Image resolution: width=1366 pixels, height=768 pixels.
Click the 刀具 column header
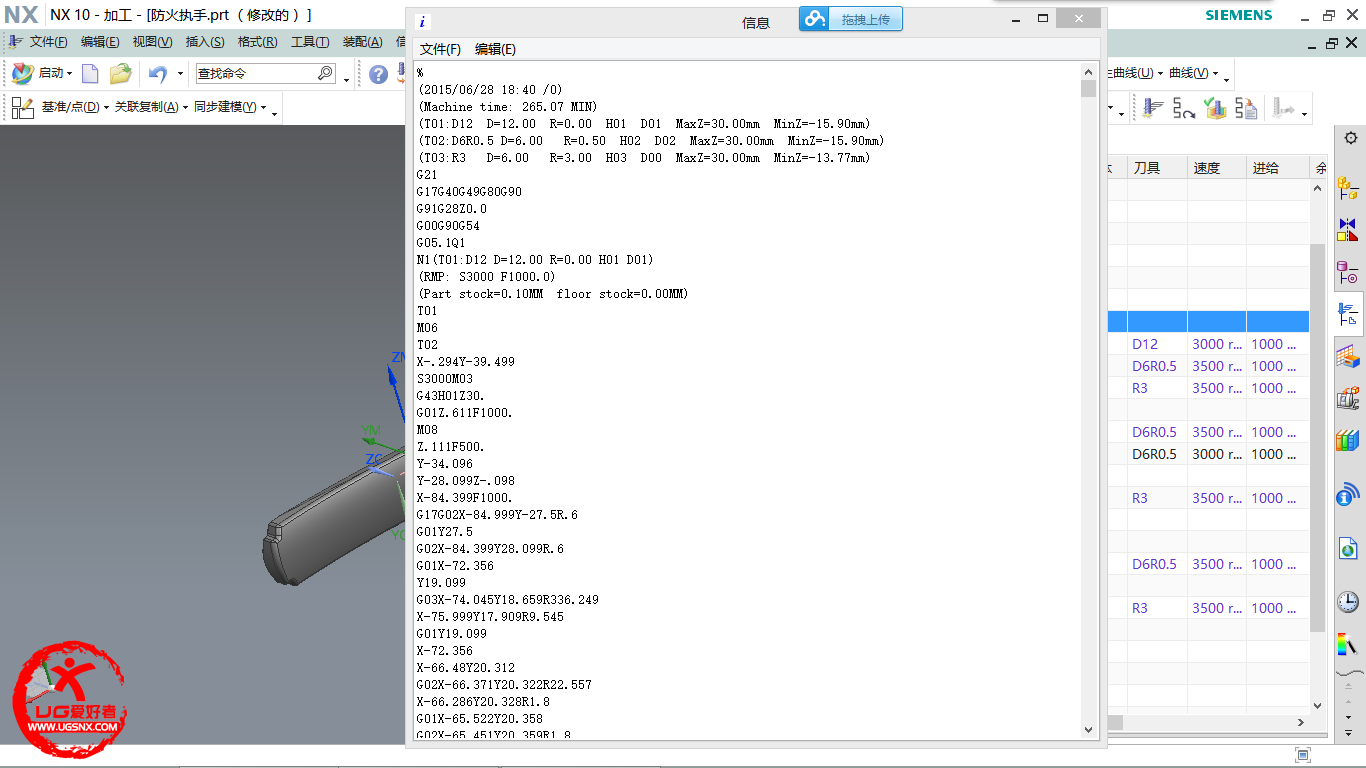[1157, 168]
